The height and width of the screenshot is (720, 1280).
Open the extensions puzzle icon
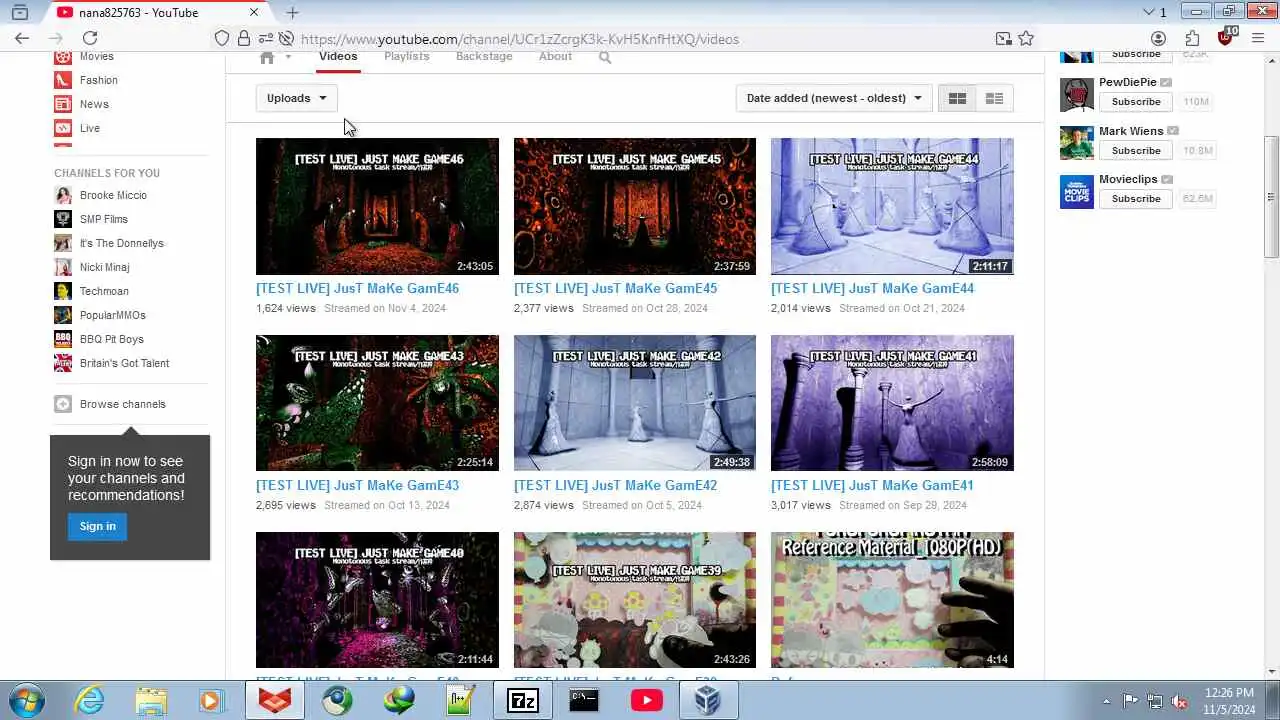pyautogui.click(x=1192, y=39)
